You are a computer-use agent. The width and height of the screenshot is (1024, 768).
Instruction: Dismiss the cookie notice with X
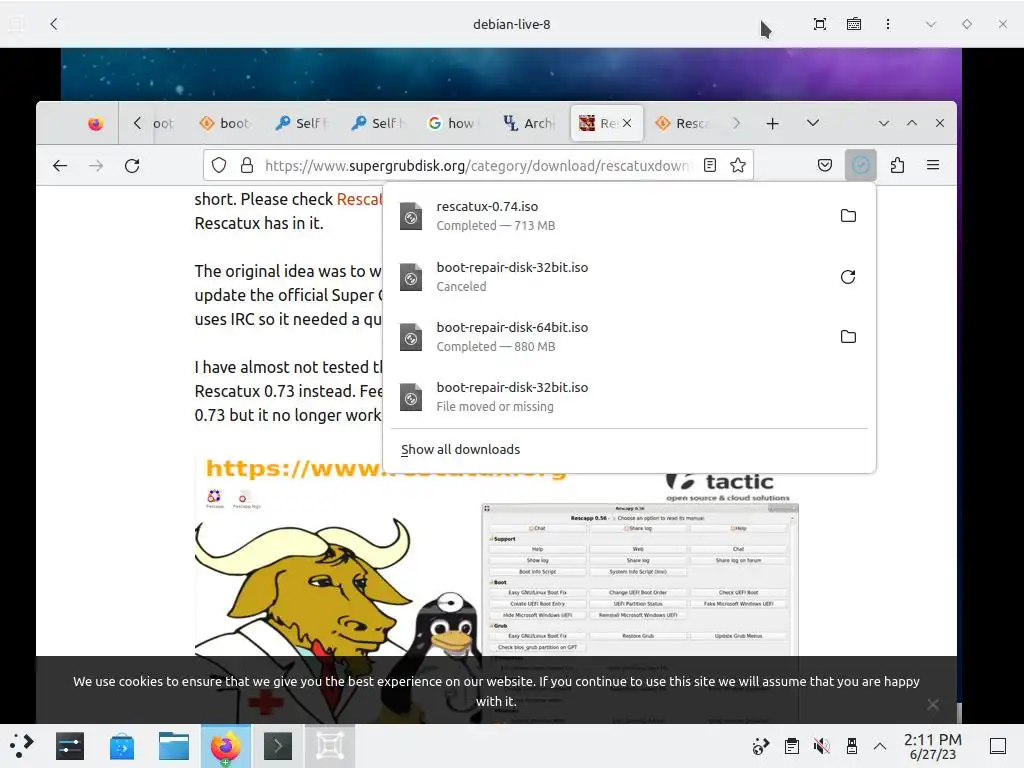933,704
